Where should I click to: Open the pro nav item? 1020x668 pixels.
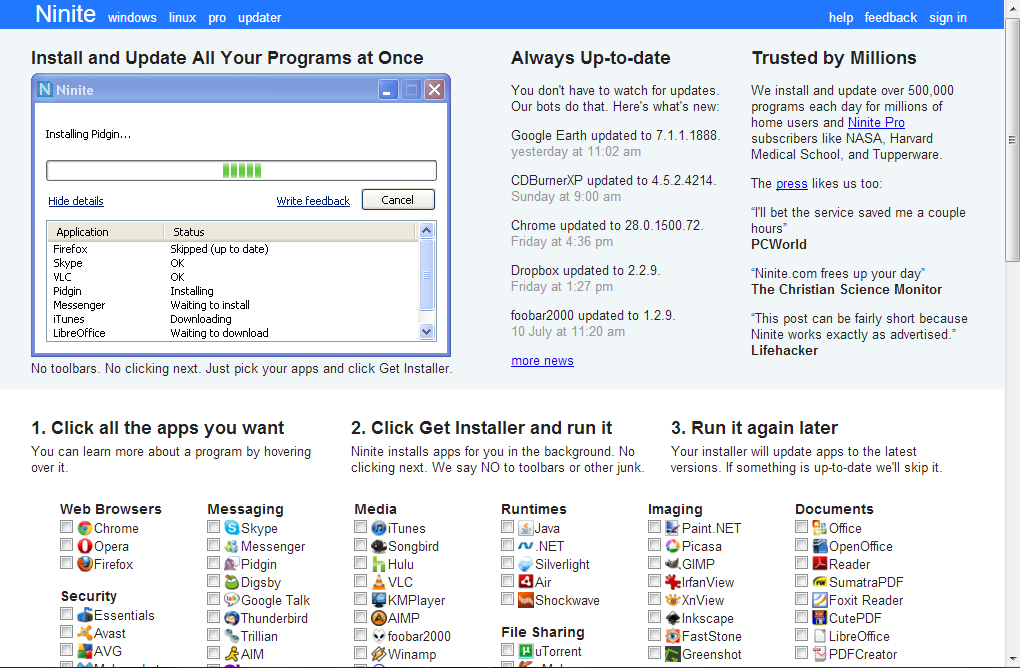[217, 18]
